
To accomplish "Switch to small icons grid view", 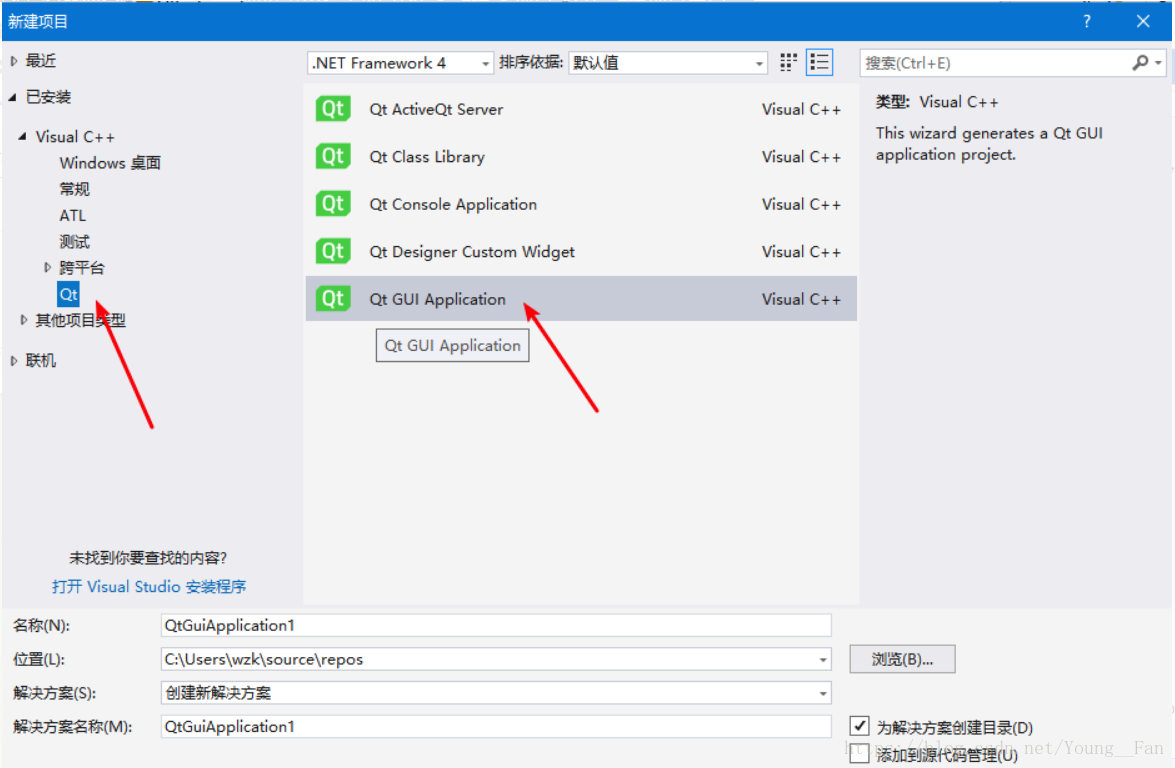I will (x=788, y=63).
